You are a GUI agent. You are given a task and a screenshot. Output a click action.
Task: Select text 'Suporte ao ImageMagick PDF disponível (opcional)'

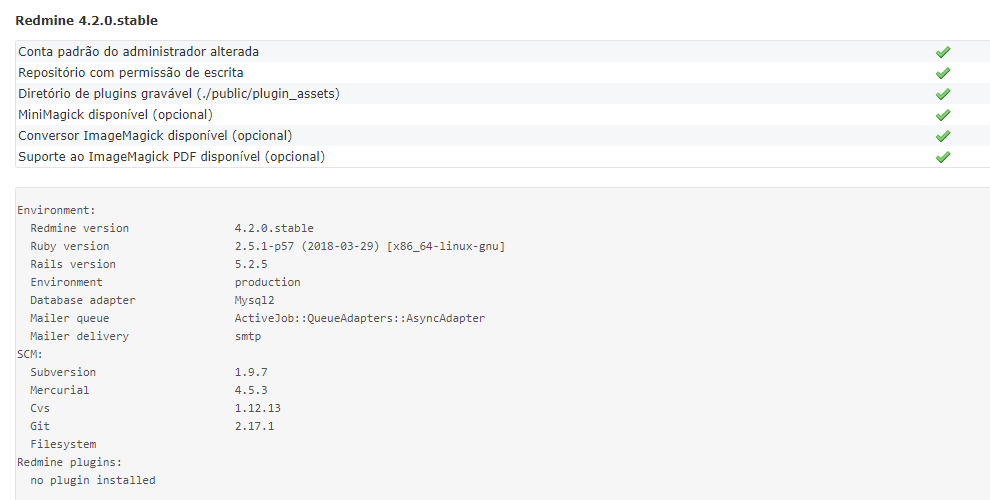[172, 157]
